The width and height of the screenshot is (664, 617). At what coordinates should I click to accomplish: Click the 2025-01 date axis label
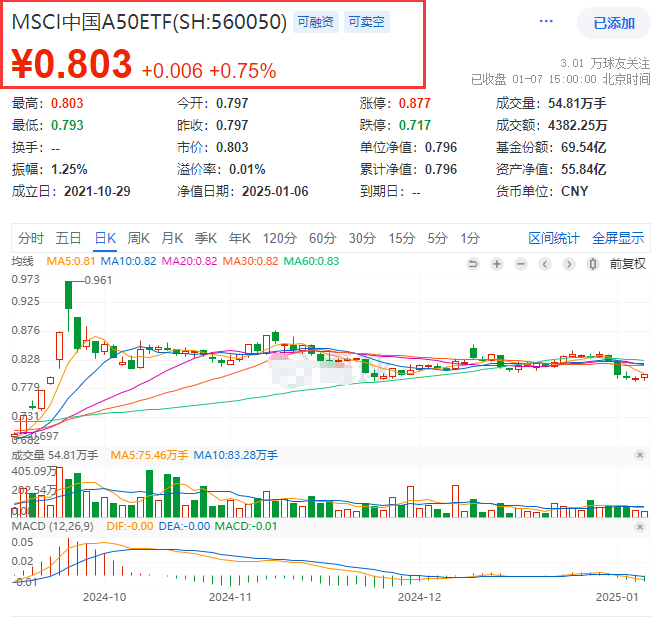617,597
